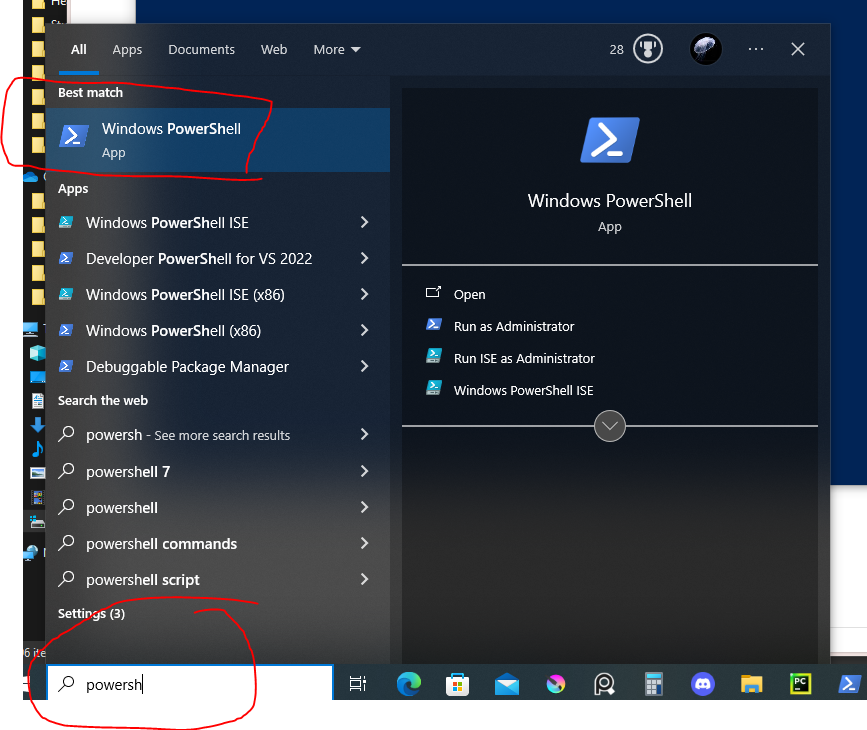867x730 pixels.
Task: Expand Windows PowerShell ISE (x86) arrow
Action: click(364, 294)
